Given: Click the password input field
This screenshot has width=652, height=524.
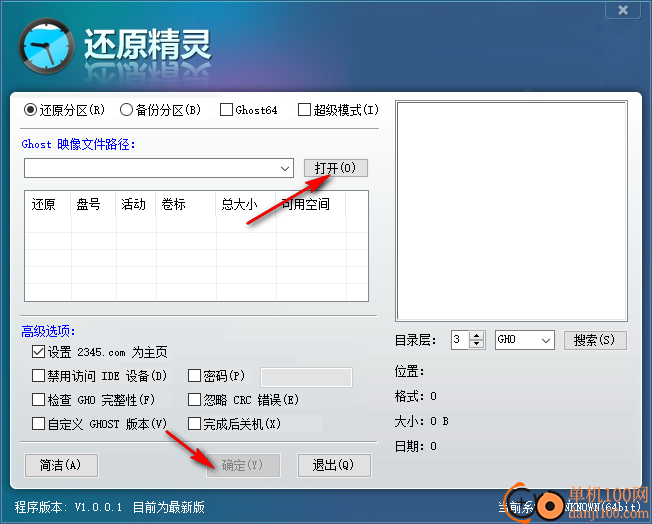Looking at the screenshot, I should [306, 377].
